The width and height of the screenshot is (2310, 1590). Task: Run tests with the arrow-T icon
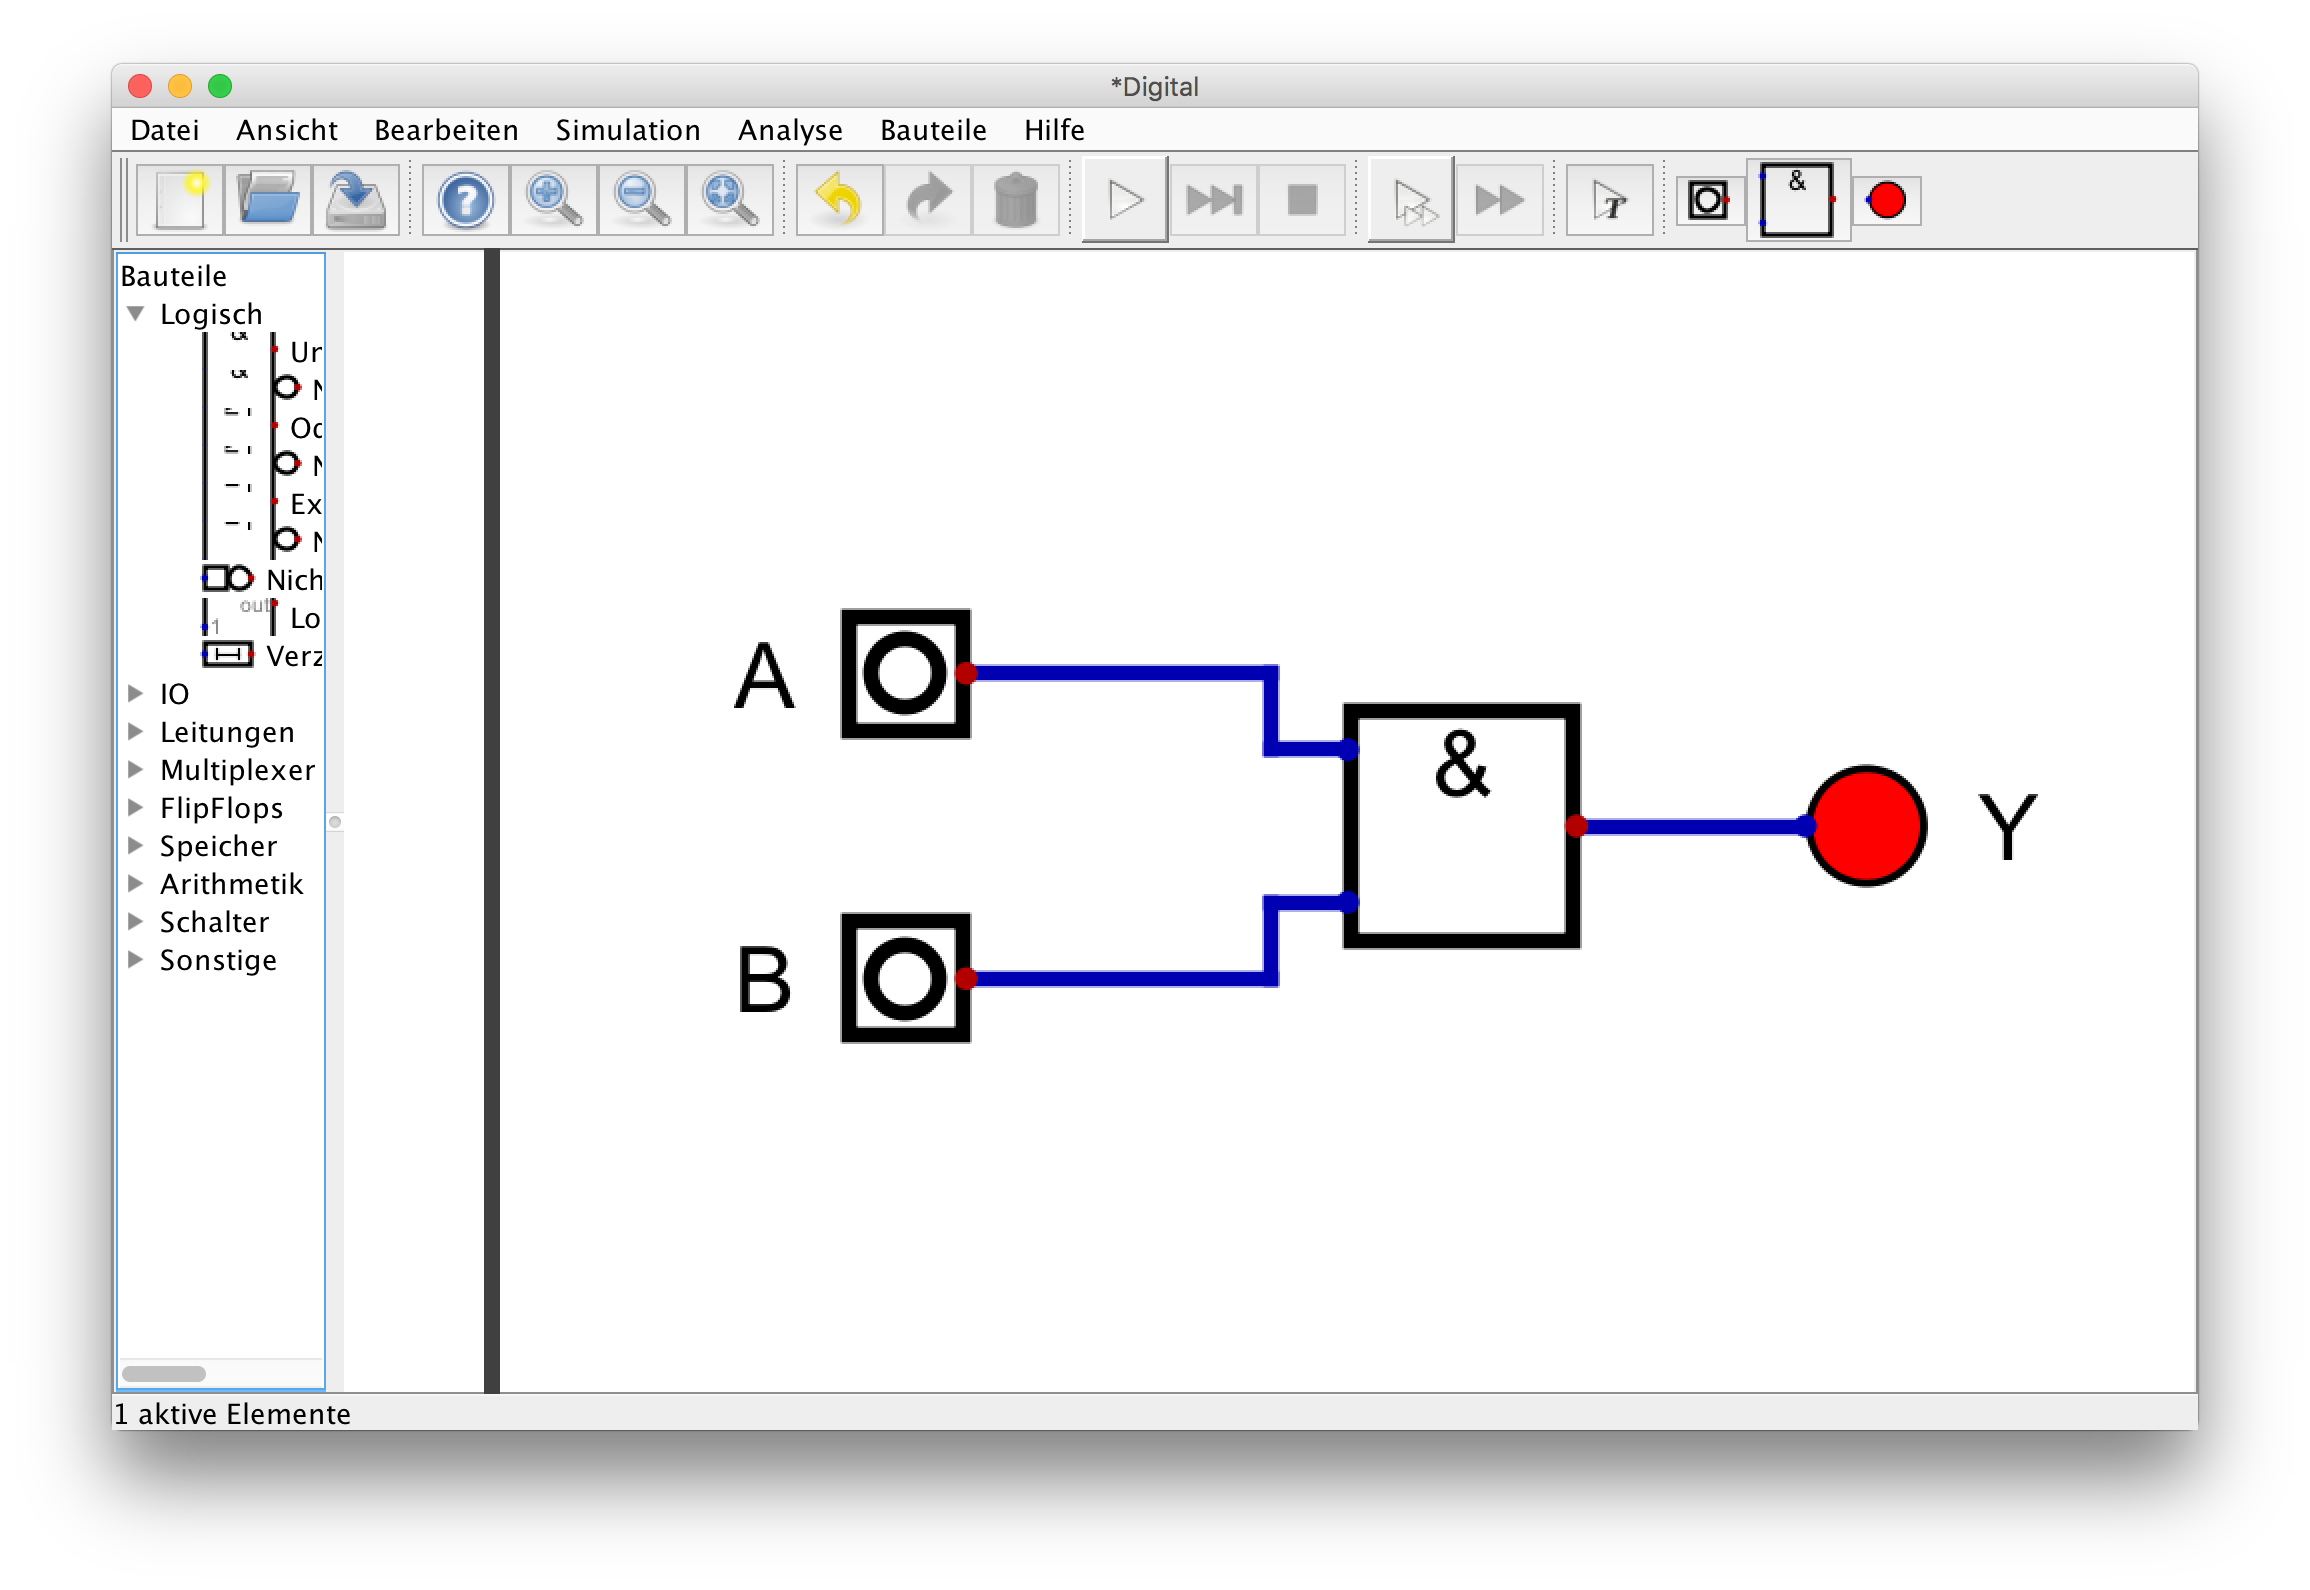point(1609,200)
